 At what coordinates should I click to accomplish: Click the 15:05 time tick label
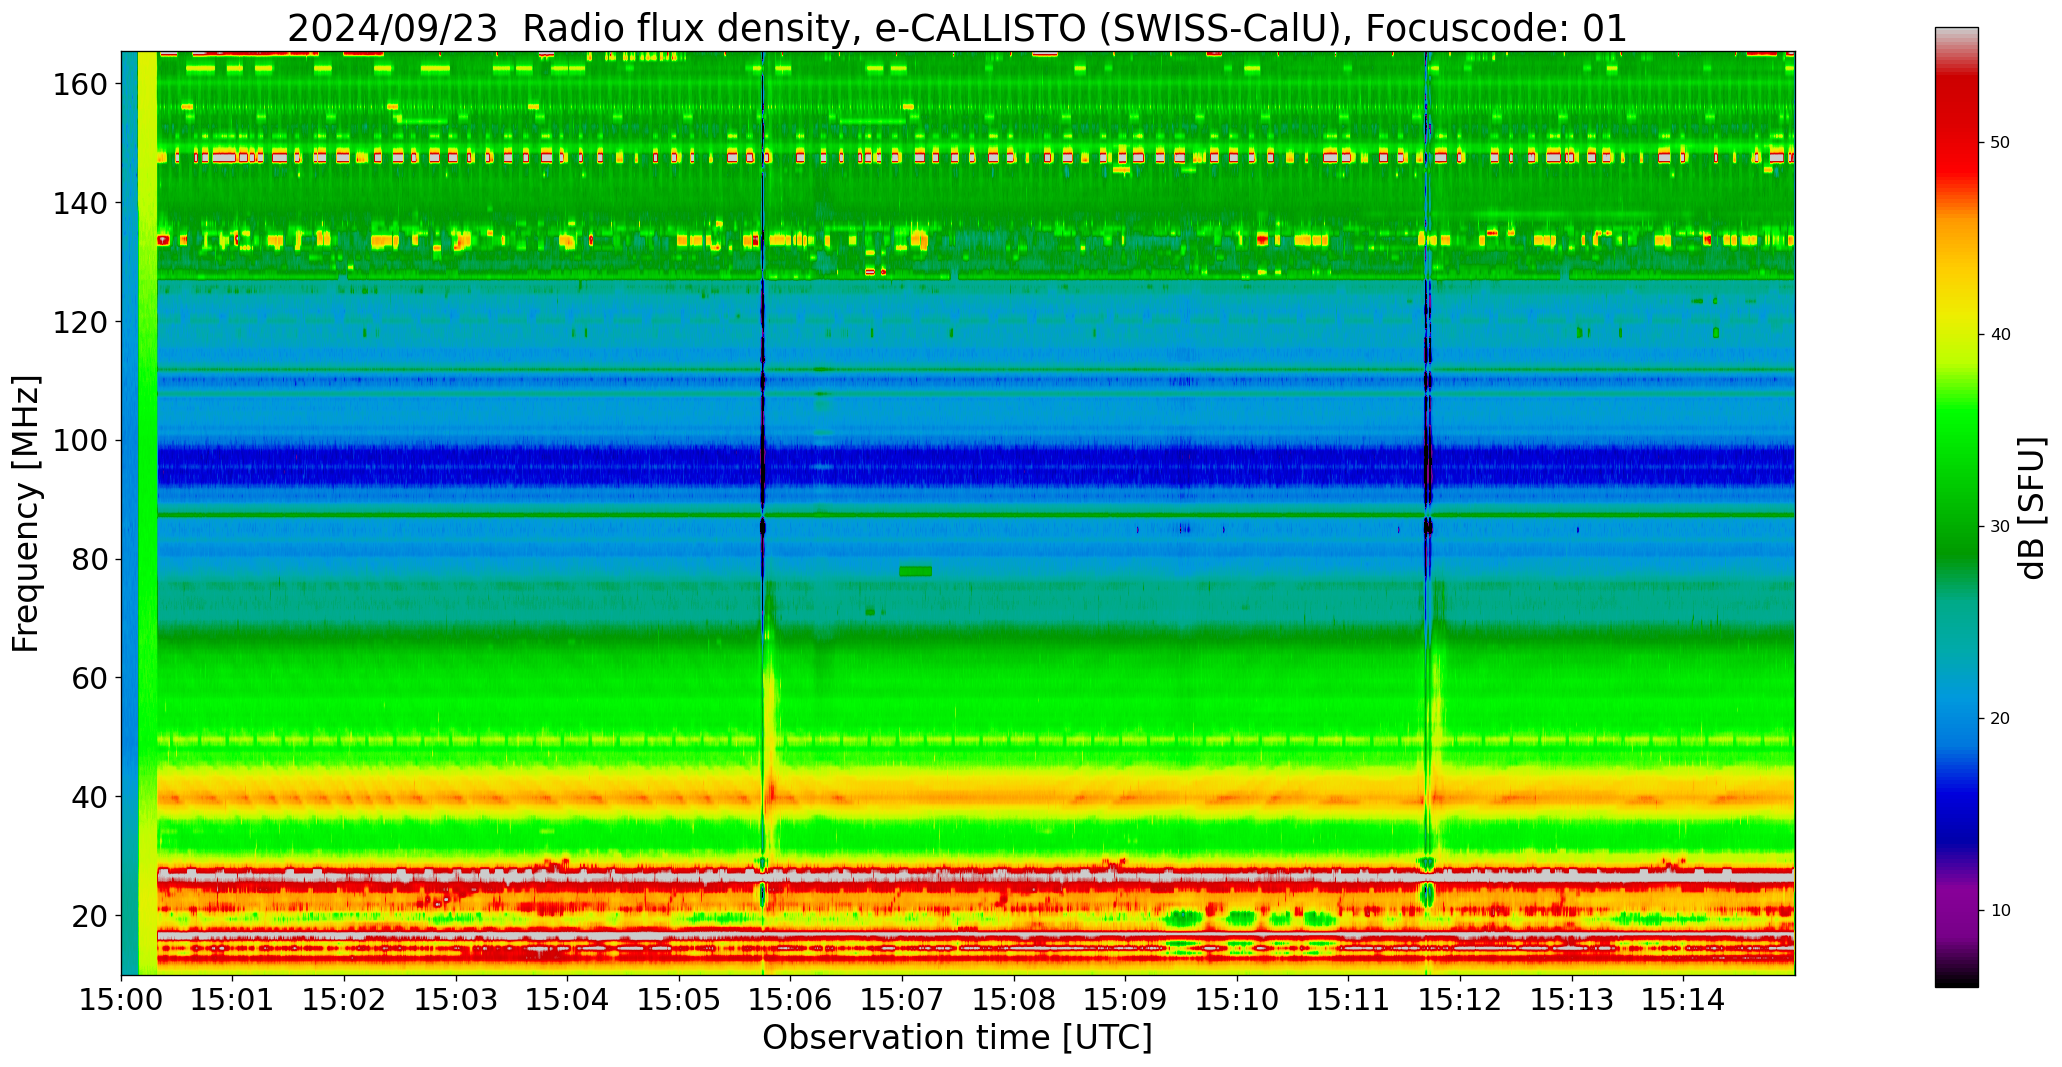tap(680, 998)
